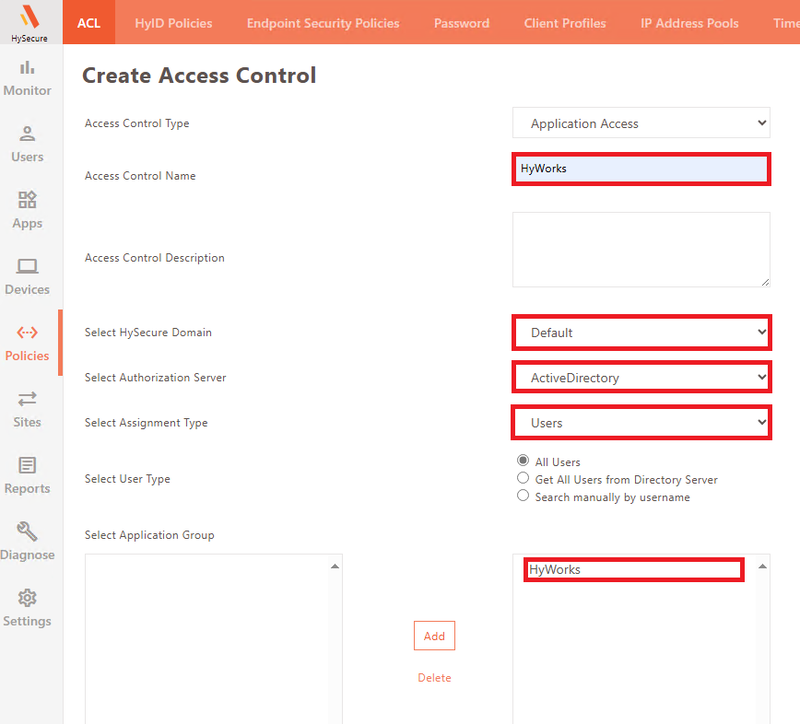Click the Apps label in sidebar
800x724 pixels.
(x=27, y=223)
